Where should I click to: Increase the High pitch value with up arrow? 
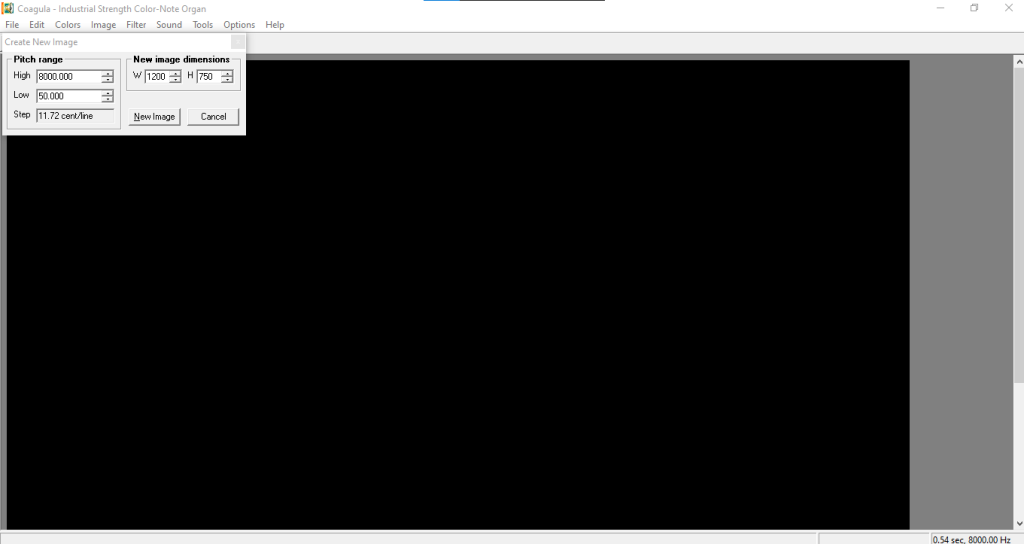coord(107,73)
